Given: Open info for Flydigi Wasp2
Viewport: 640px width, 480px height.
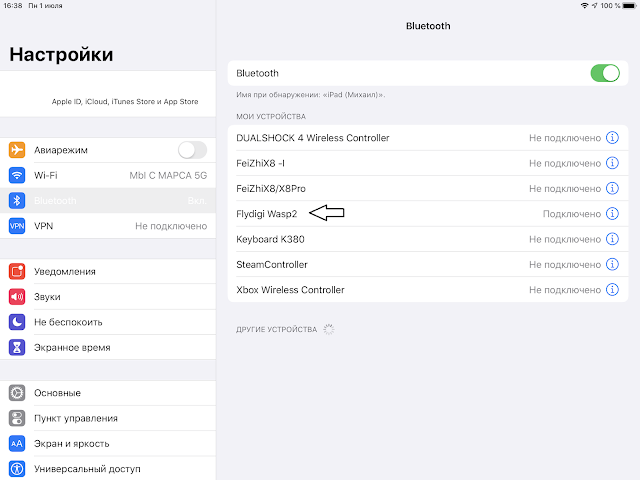Looking at the screenshot, I should tap(612, 213).
